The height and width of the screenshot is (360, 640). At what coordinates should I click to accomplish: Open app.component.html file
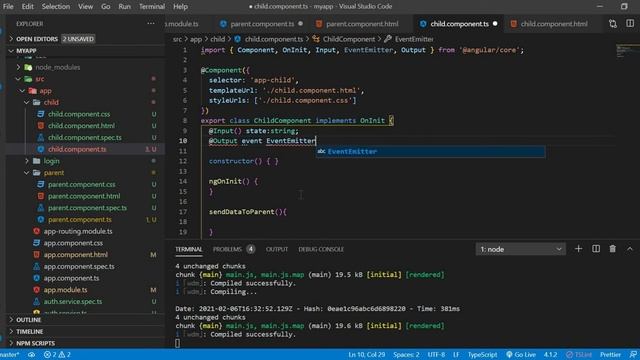(x=76, y=255)
